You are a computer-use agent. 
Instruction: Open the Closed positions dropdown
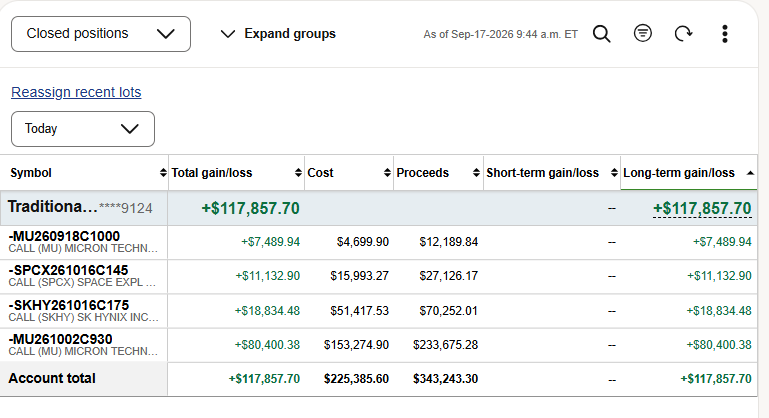[101, 34]
